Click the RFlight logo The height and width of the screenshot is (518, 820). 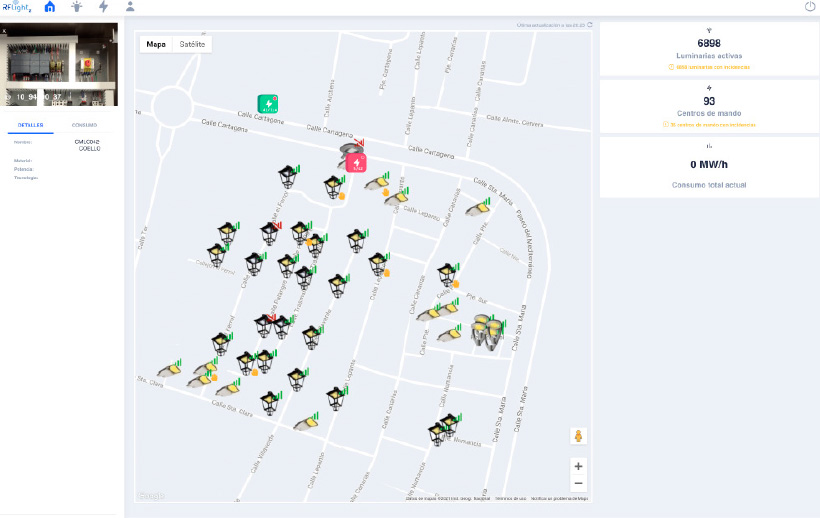[x=16, y=6]
